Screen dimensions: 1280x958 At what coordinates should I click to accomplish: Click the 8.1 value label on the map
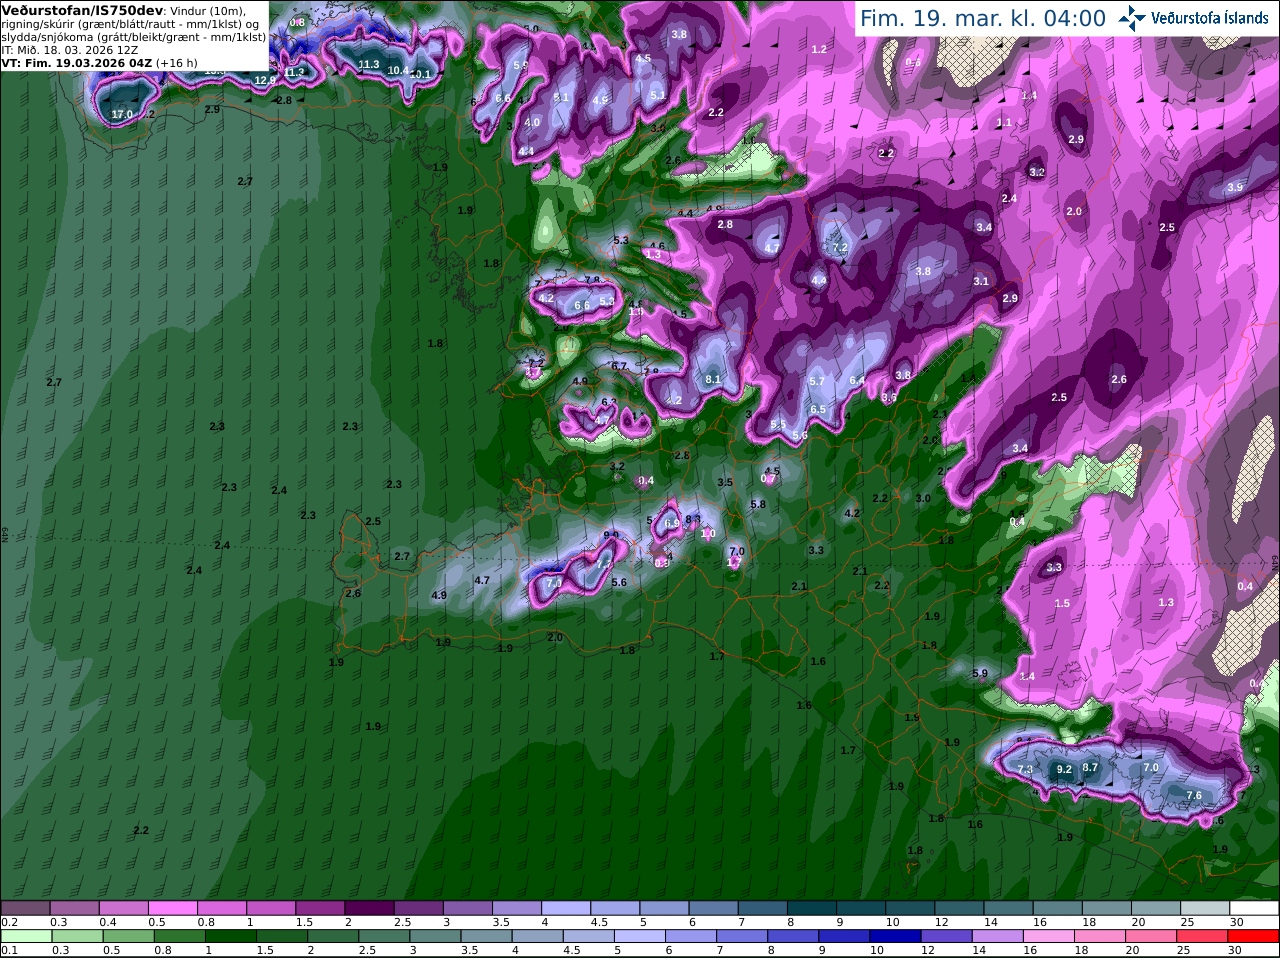pyautogui.click(x=713, y=380)
